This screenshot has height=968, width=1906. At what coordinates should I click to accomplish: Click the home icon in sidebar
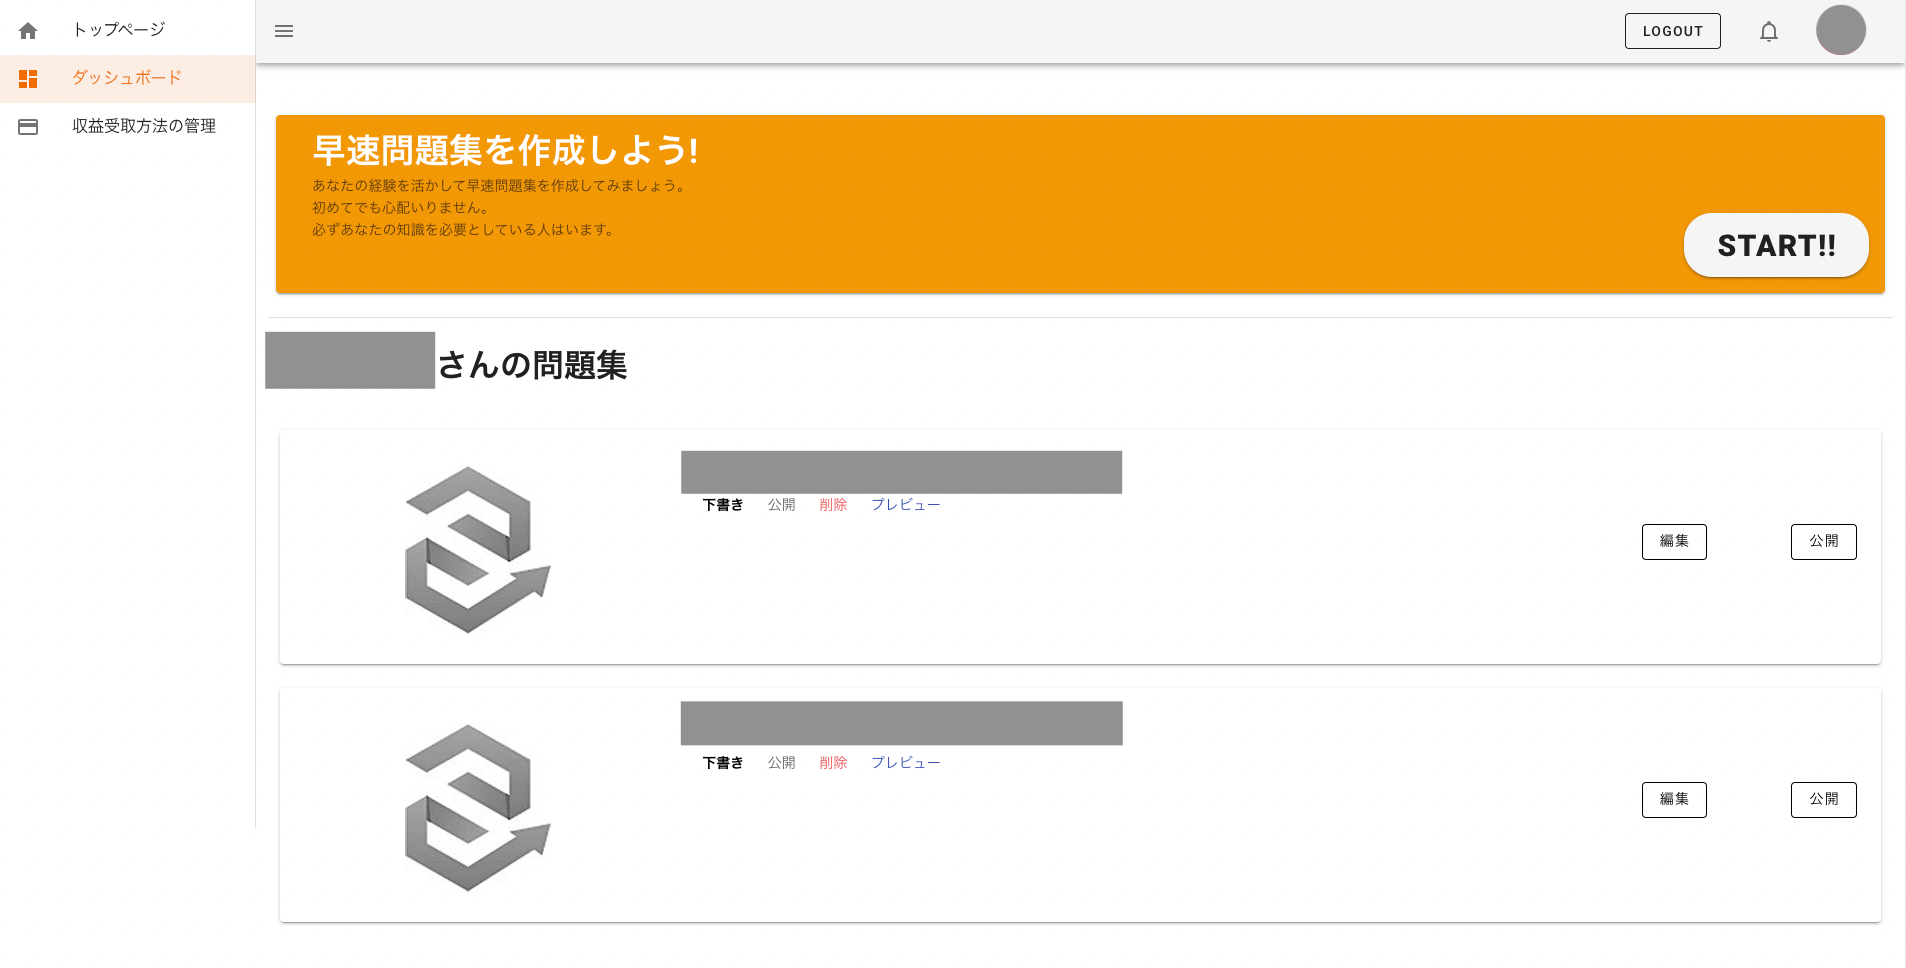pos(28,31)
